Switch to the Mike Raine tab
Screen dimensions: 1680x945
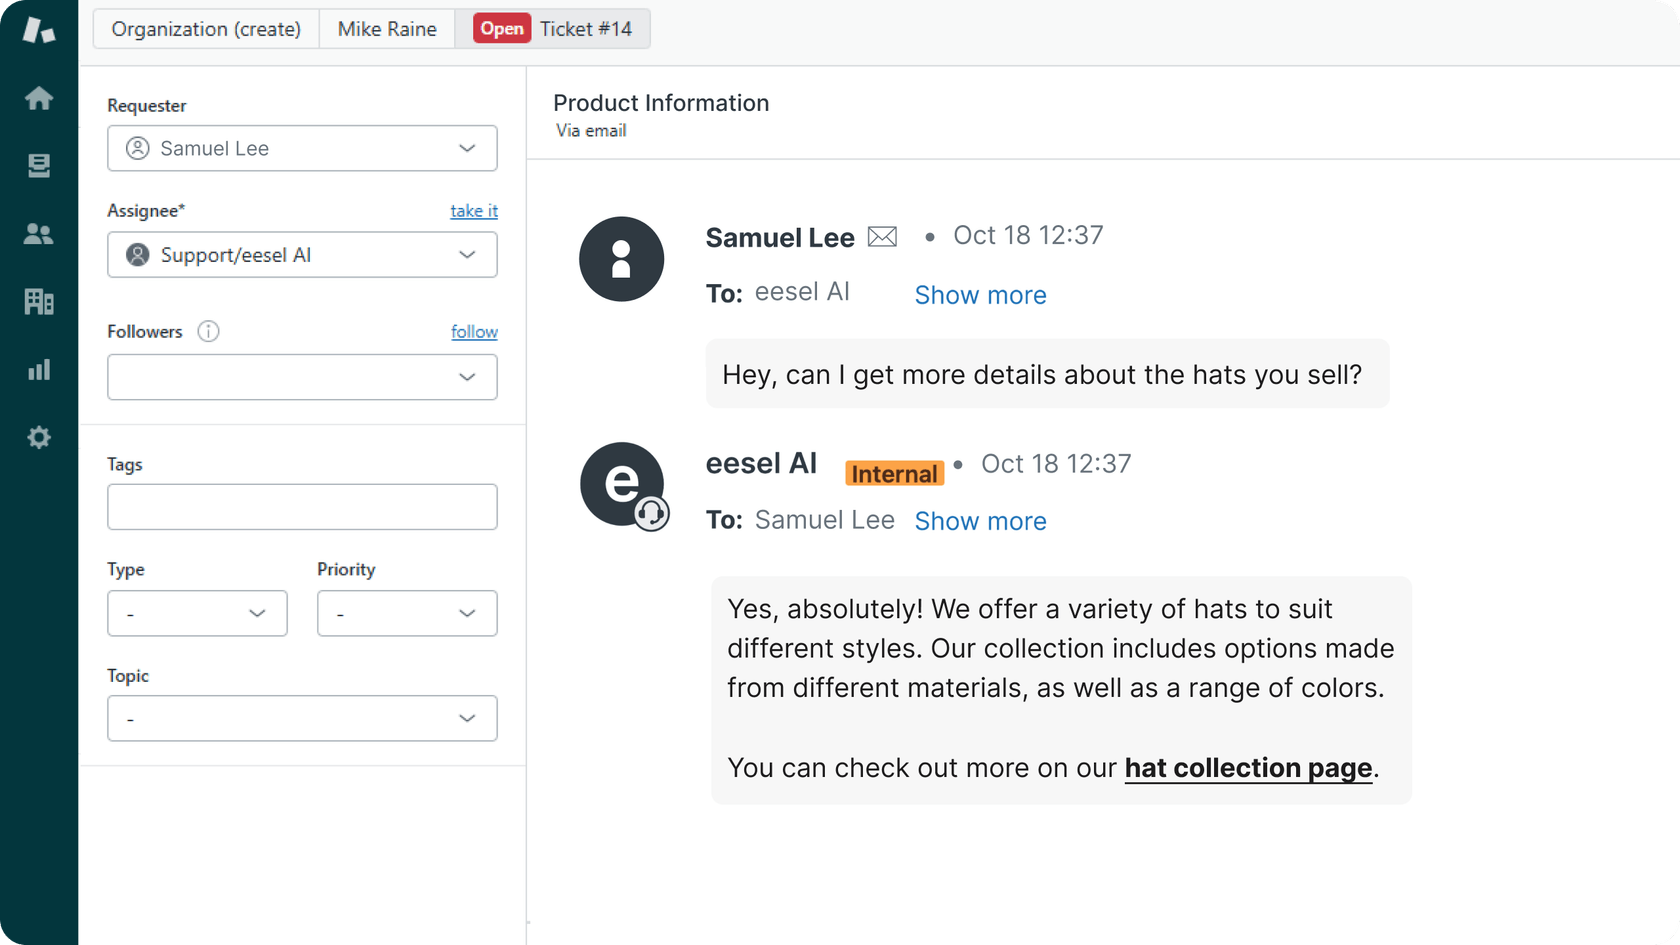tap(387, 28)
